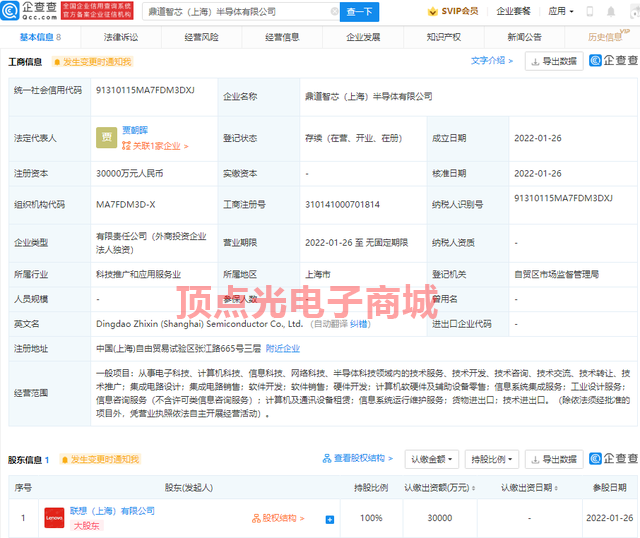Click the Lenovo logo in the shareholder row
The image size is (640, 538).
click(x=53, y=518)
